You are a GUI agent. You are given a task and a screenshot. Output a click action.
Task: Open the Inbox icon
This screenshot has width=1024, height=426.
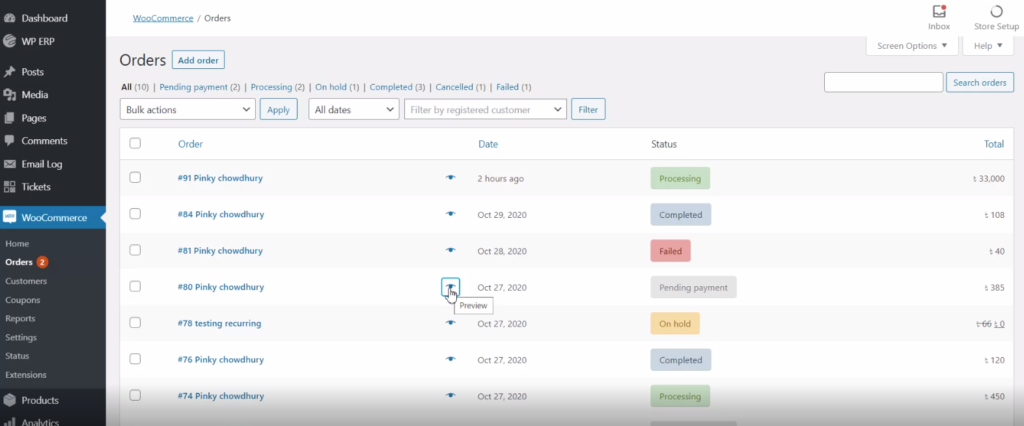tap(938, 12)
